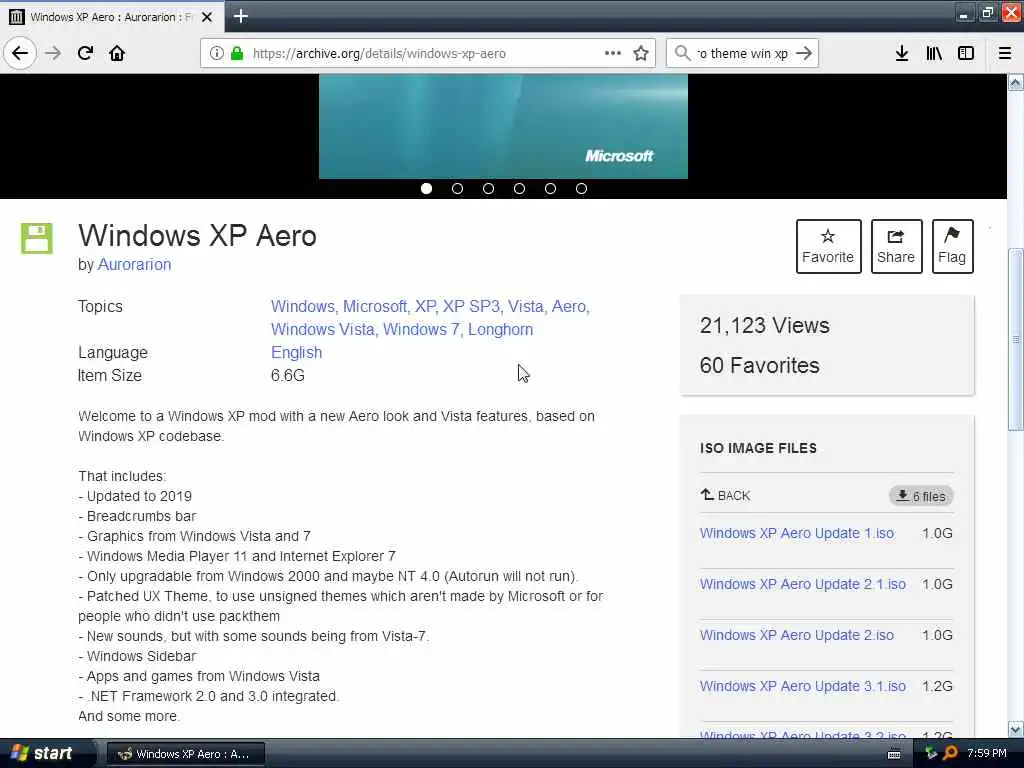
Task: Toggle the sidebar view icon
Action: pyautogui.click(x=966, y=53)
